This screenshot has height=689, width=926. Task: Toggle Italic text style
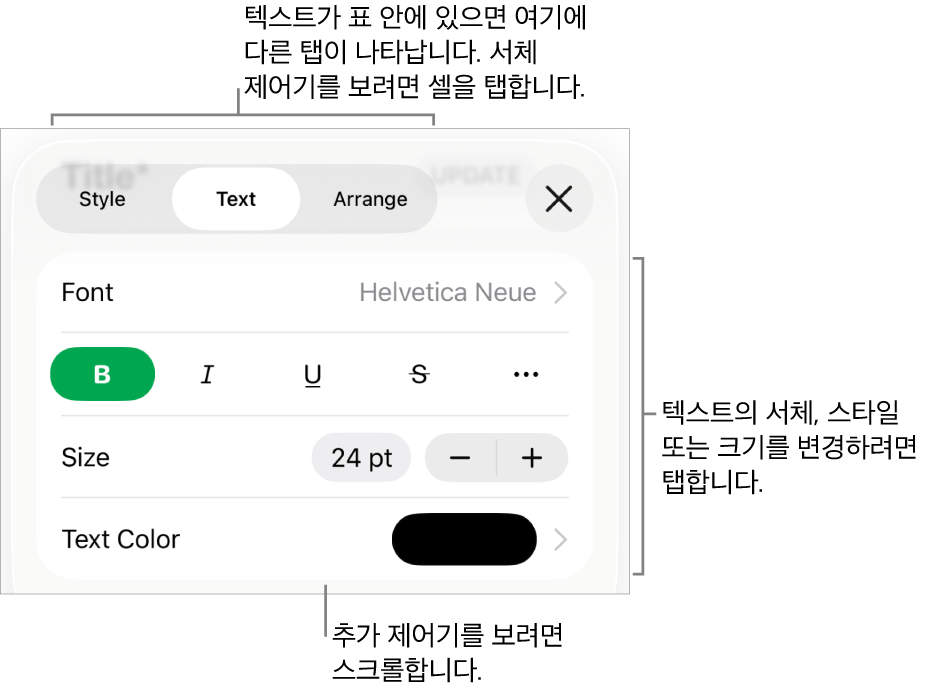207,374
